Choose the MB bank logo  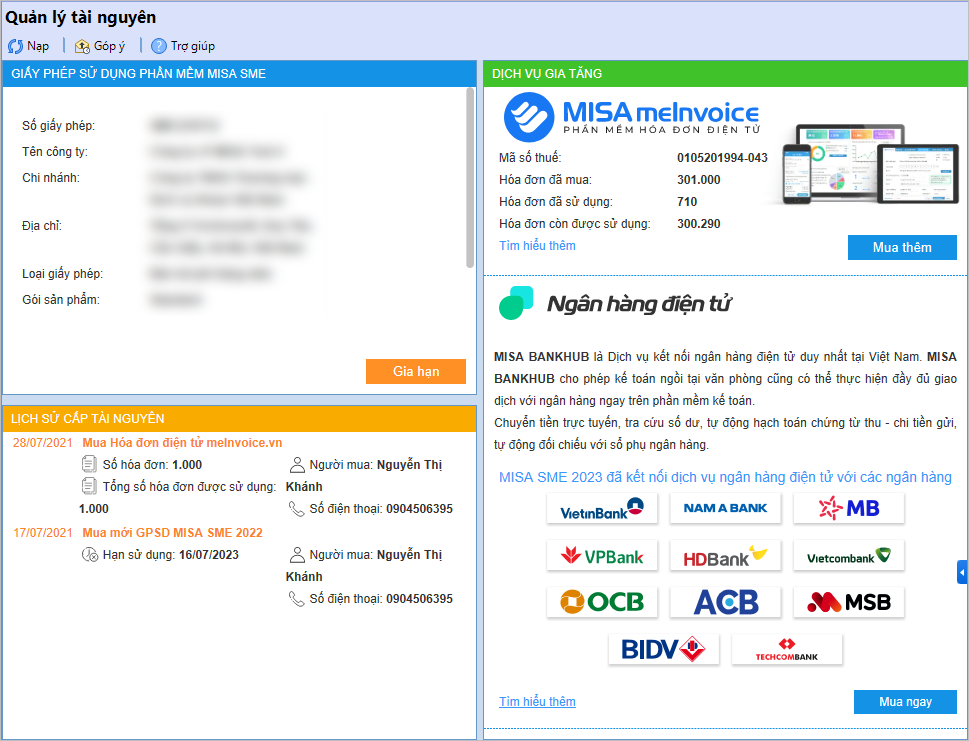[x=848, y=508]
